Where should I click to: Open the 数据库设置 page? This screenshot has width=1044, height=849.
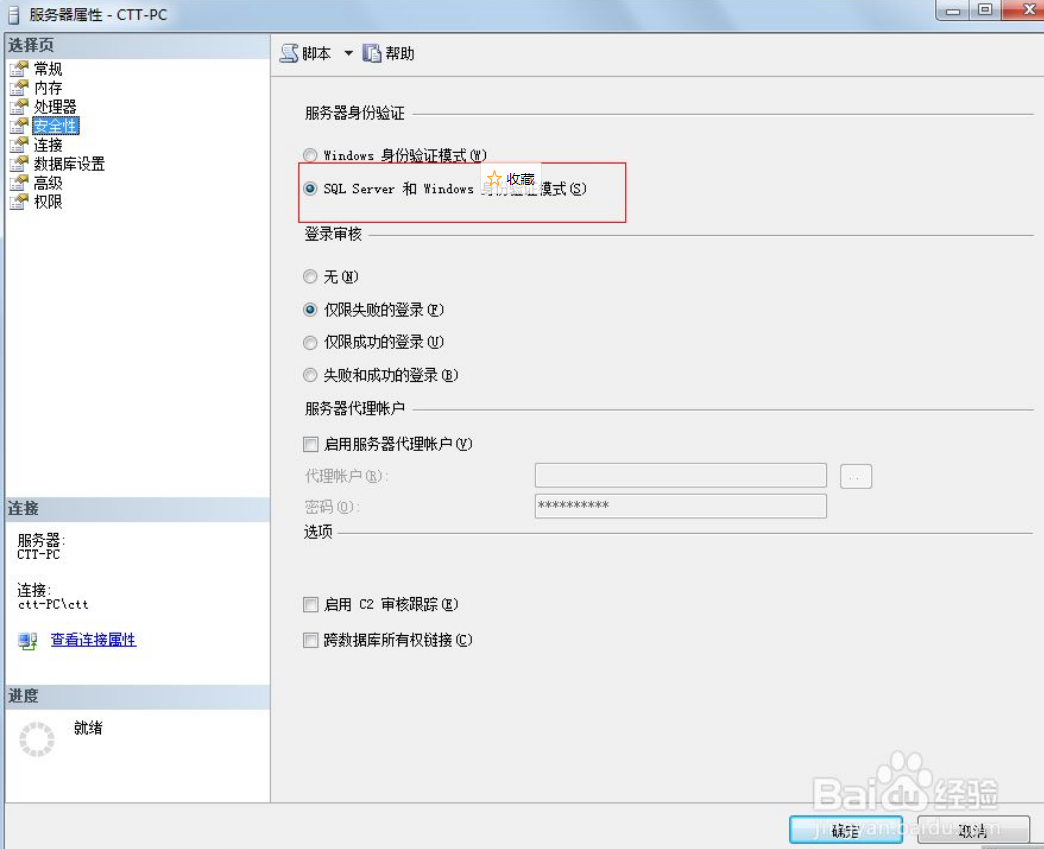point(69,164)
